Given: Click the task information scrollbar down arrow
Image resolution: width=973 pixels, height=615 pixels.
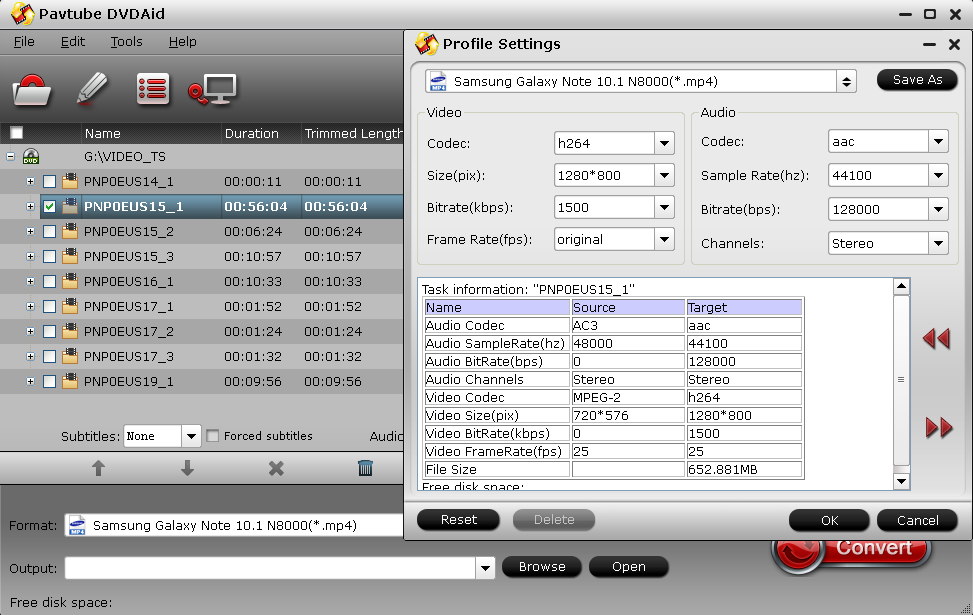Looking at the screenshot, I should pyautogui.click(x=901, y=481).
